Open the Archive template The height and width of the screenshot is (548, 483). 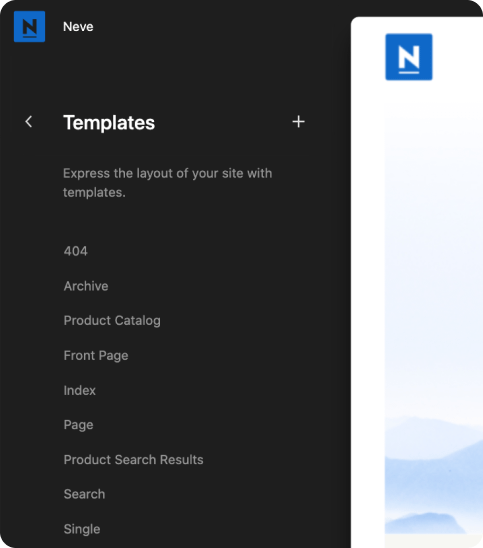click(86, 286)
